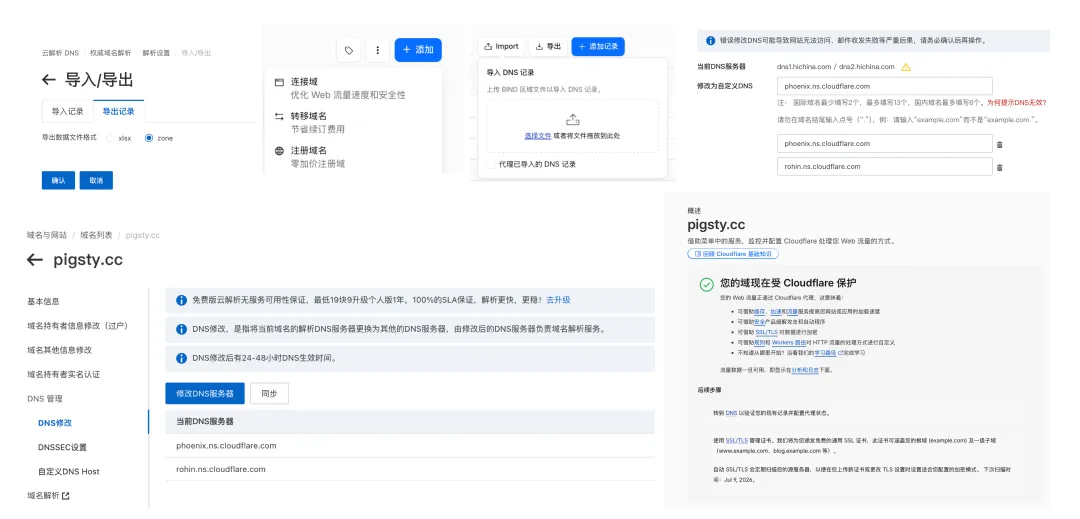Open the 权威域名解析 breadcrumb

[110, 53]
